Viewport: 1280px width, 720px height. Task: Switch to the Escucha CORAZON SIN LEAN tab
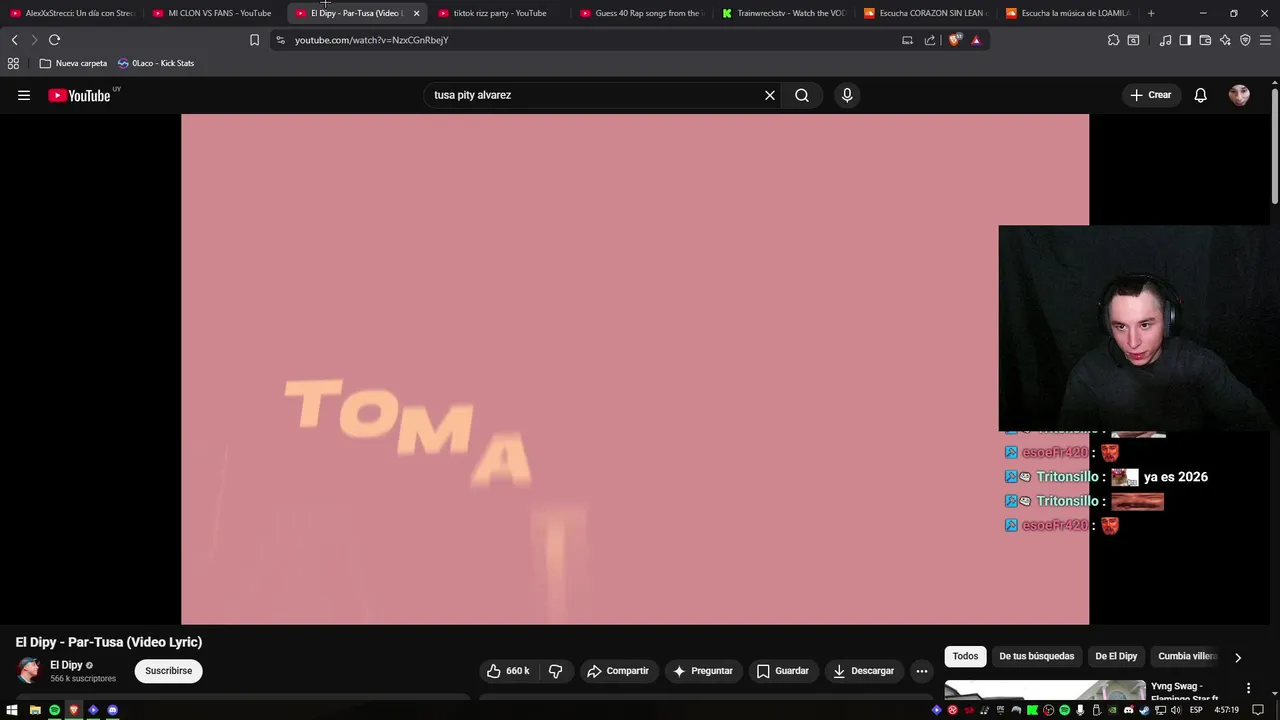click(925, 13)
